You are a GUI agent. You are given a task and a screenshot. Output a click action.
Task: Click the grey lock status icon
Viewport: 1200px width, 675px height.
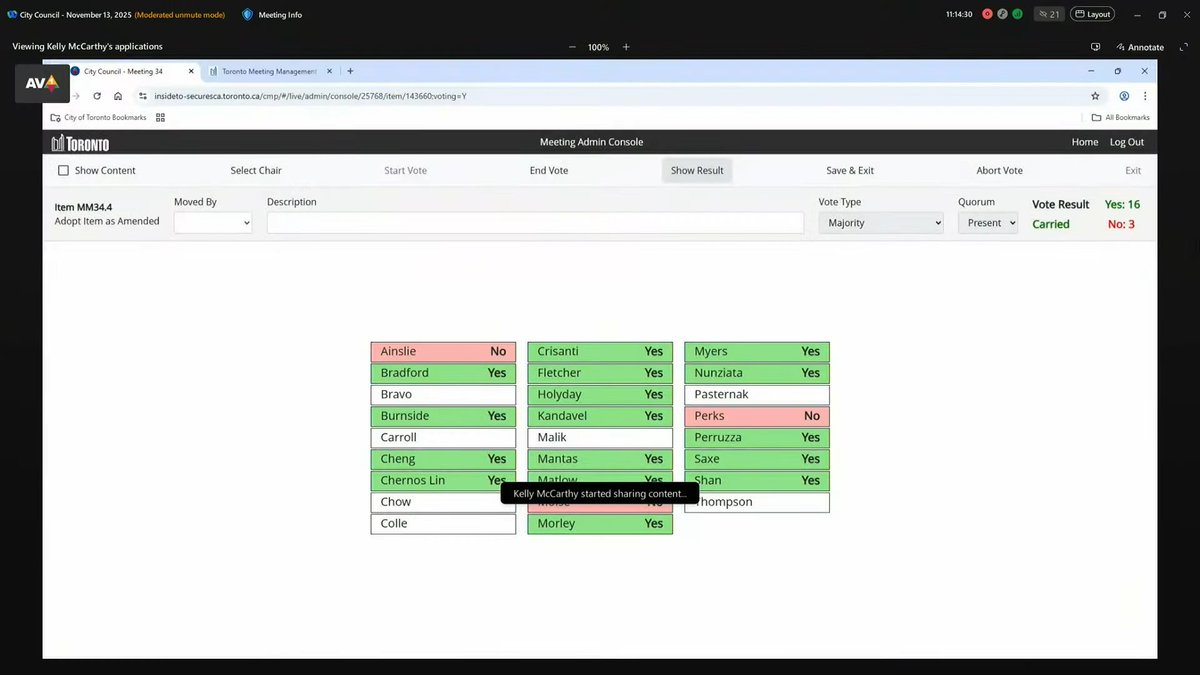[1002, 14]
